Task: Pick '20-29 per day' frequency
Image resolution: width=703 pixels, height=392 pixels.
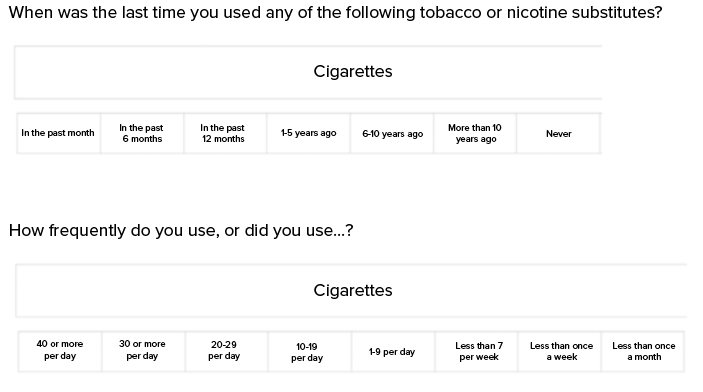Action: click(226, 352)
